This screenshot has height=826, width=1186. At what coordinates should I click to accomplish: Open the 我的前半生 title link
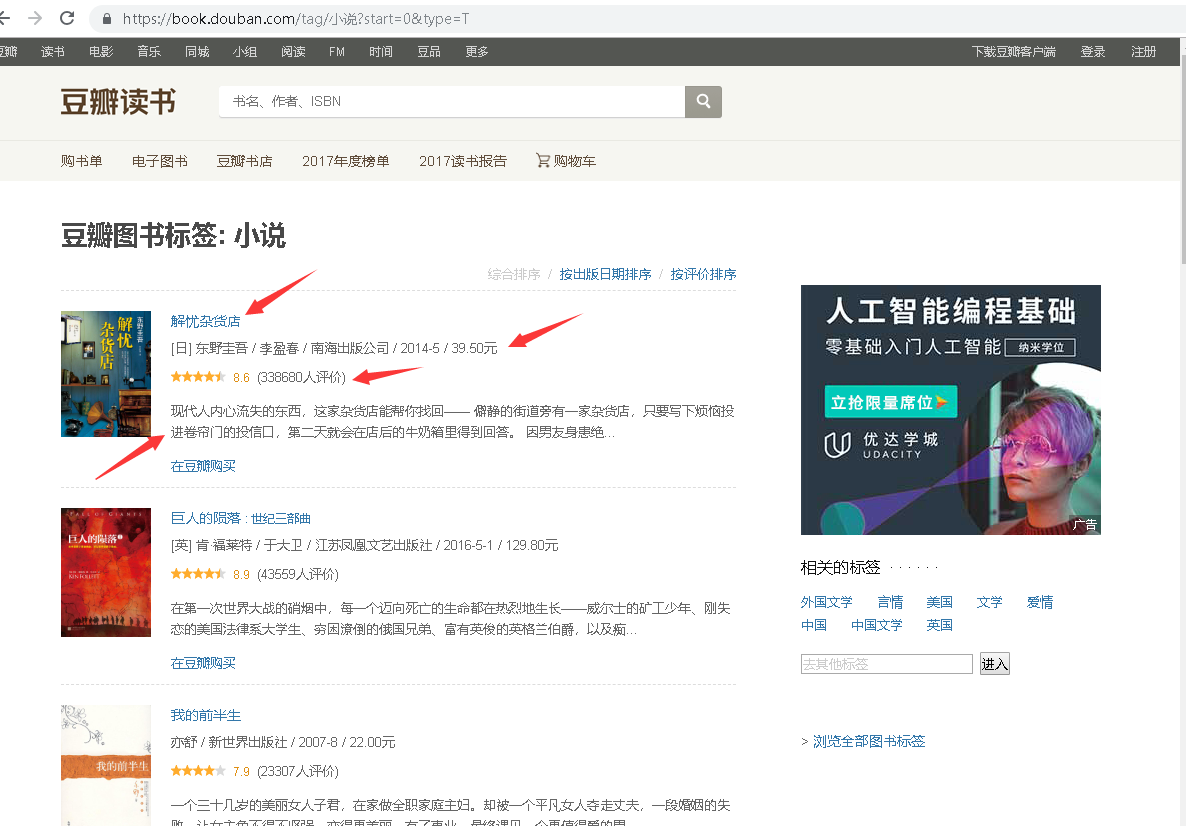click(206, 715)
